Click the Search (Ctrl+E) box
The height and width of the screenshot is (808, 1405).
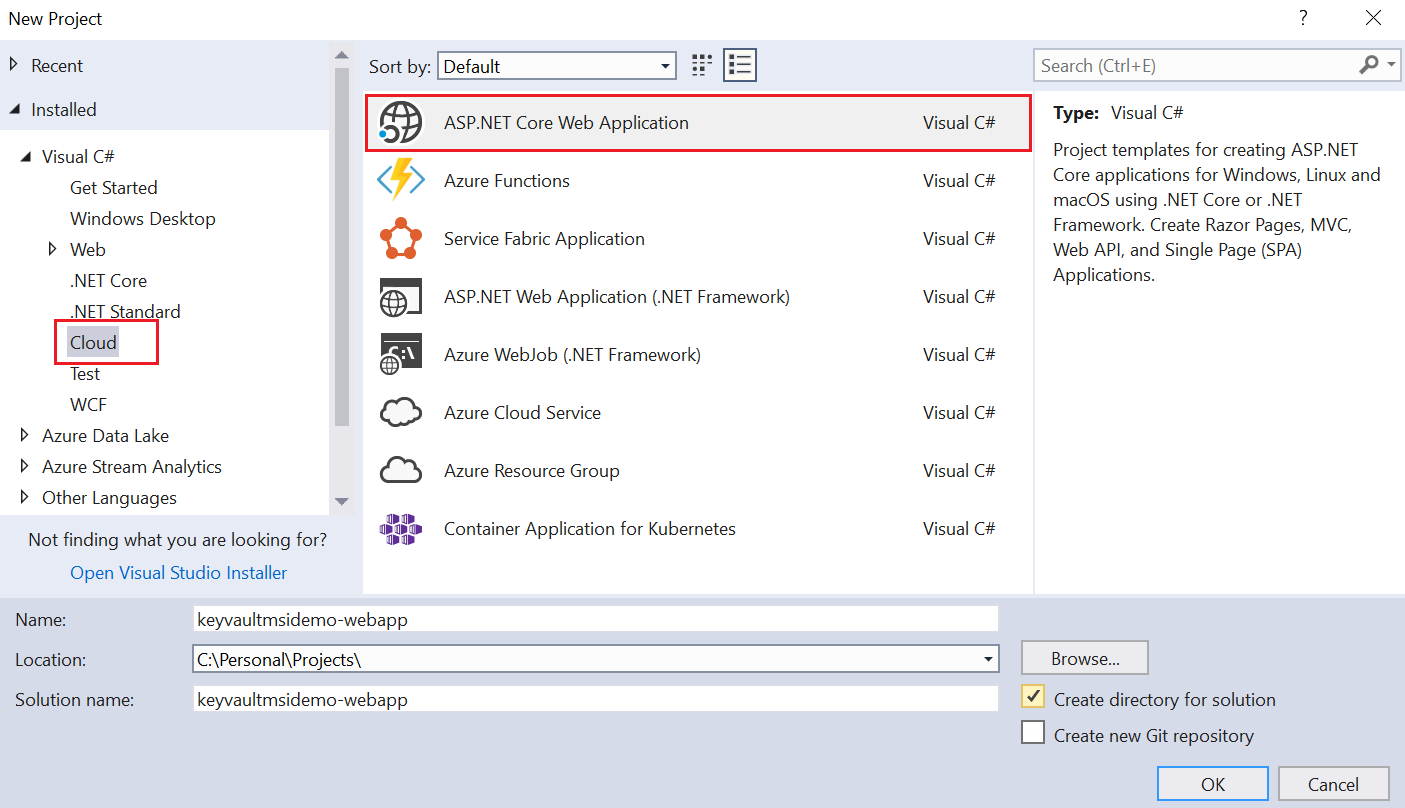point(1195,65)
